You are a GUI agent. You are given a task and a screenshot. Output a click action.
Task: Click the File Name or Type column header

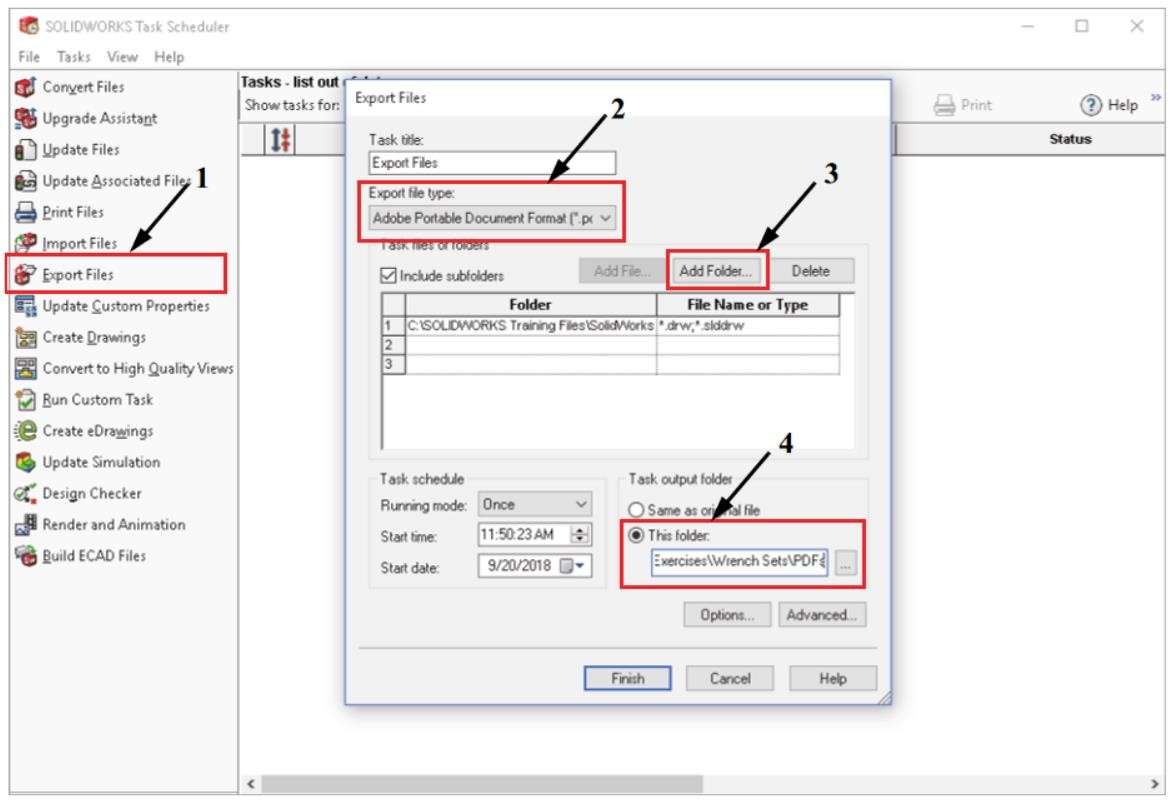coord(748,305)
